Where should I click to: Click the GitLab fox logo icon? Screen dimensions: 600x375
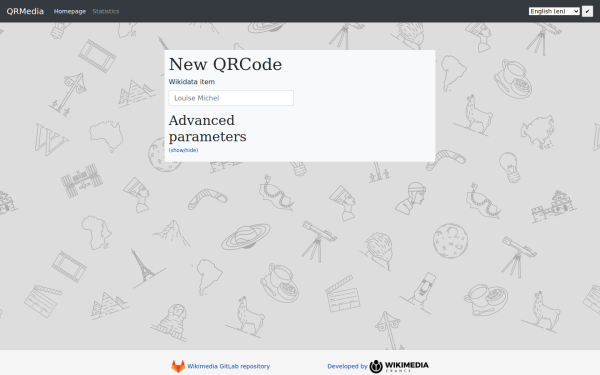tap(178, 366)
